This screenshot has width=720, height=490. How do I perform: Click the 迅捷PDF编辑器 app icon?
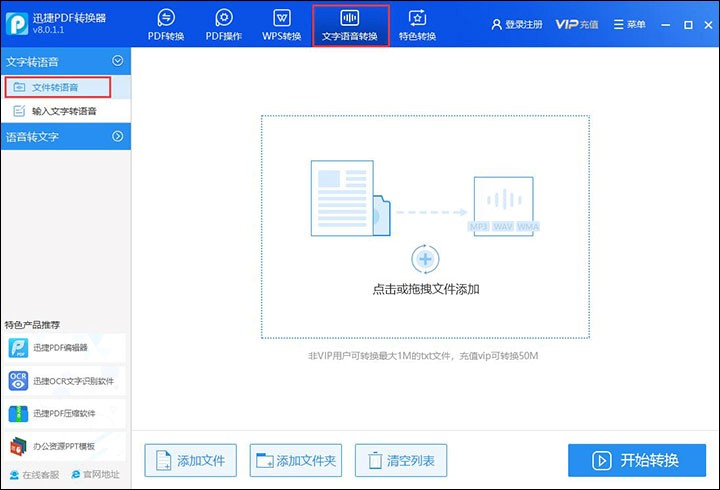pos(18,348)
